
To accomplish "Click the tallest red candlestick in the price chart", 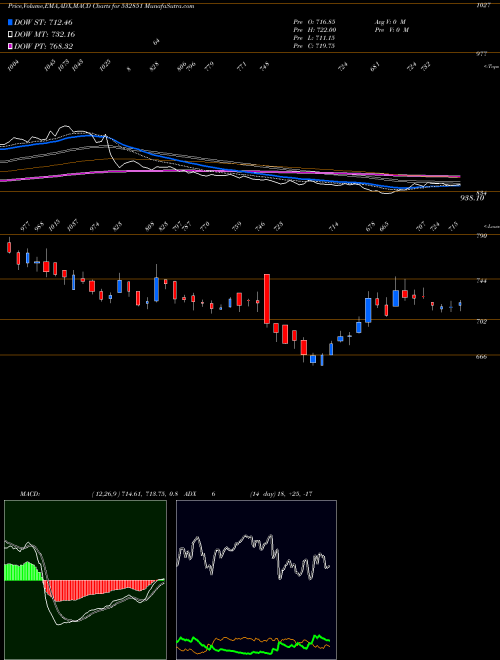I will 267,299.
